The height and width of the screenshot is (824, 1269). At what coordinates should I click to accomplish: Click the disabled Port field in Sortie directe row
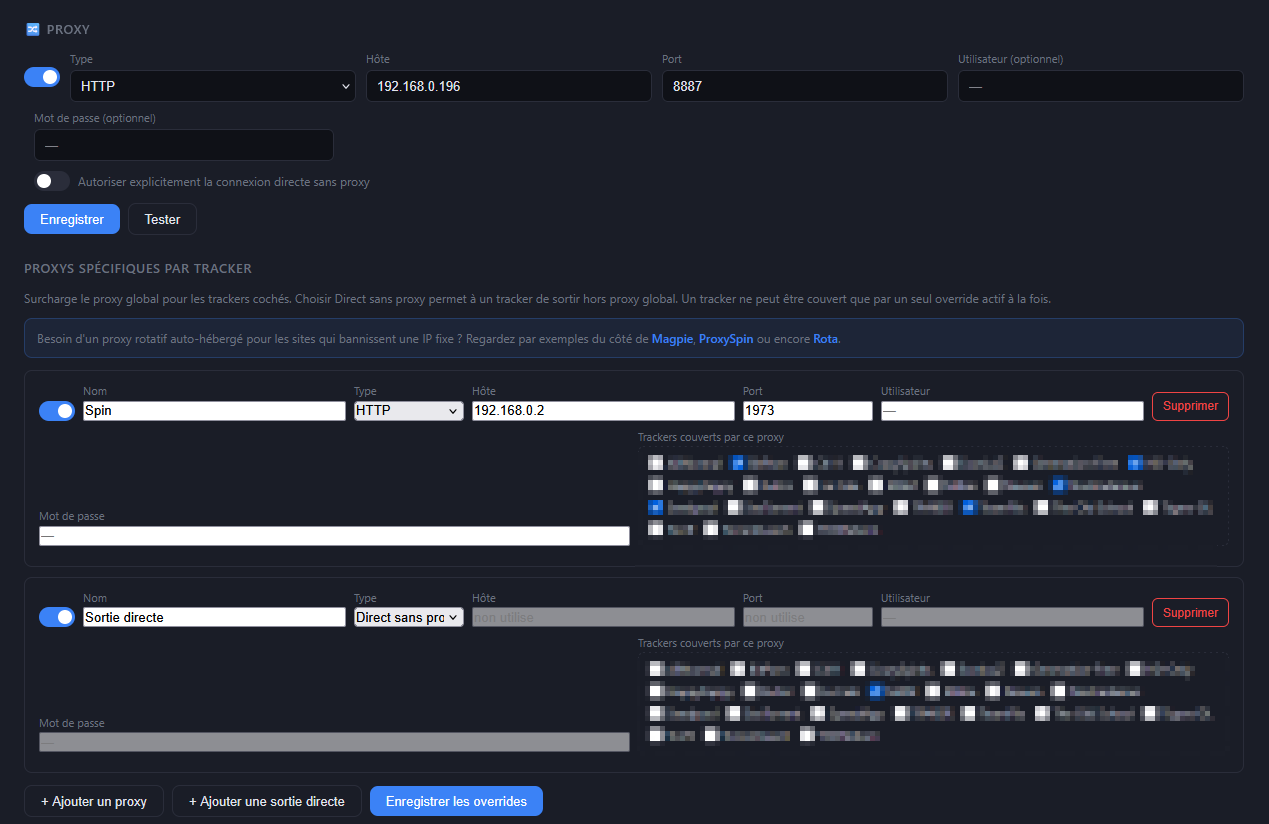808,617
